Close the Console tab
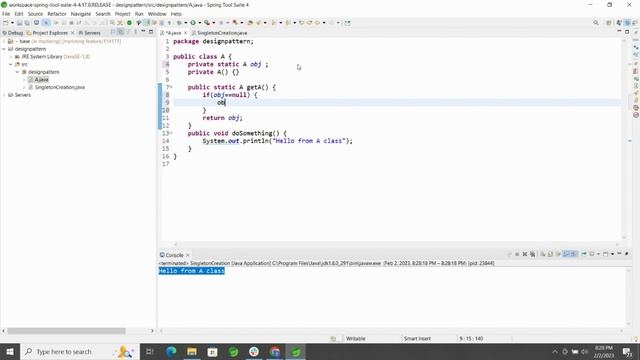Screen dimensions: 640x360 click(188, 255)
